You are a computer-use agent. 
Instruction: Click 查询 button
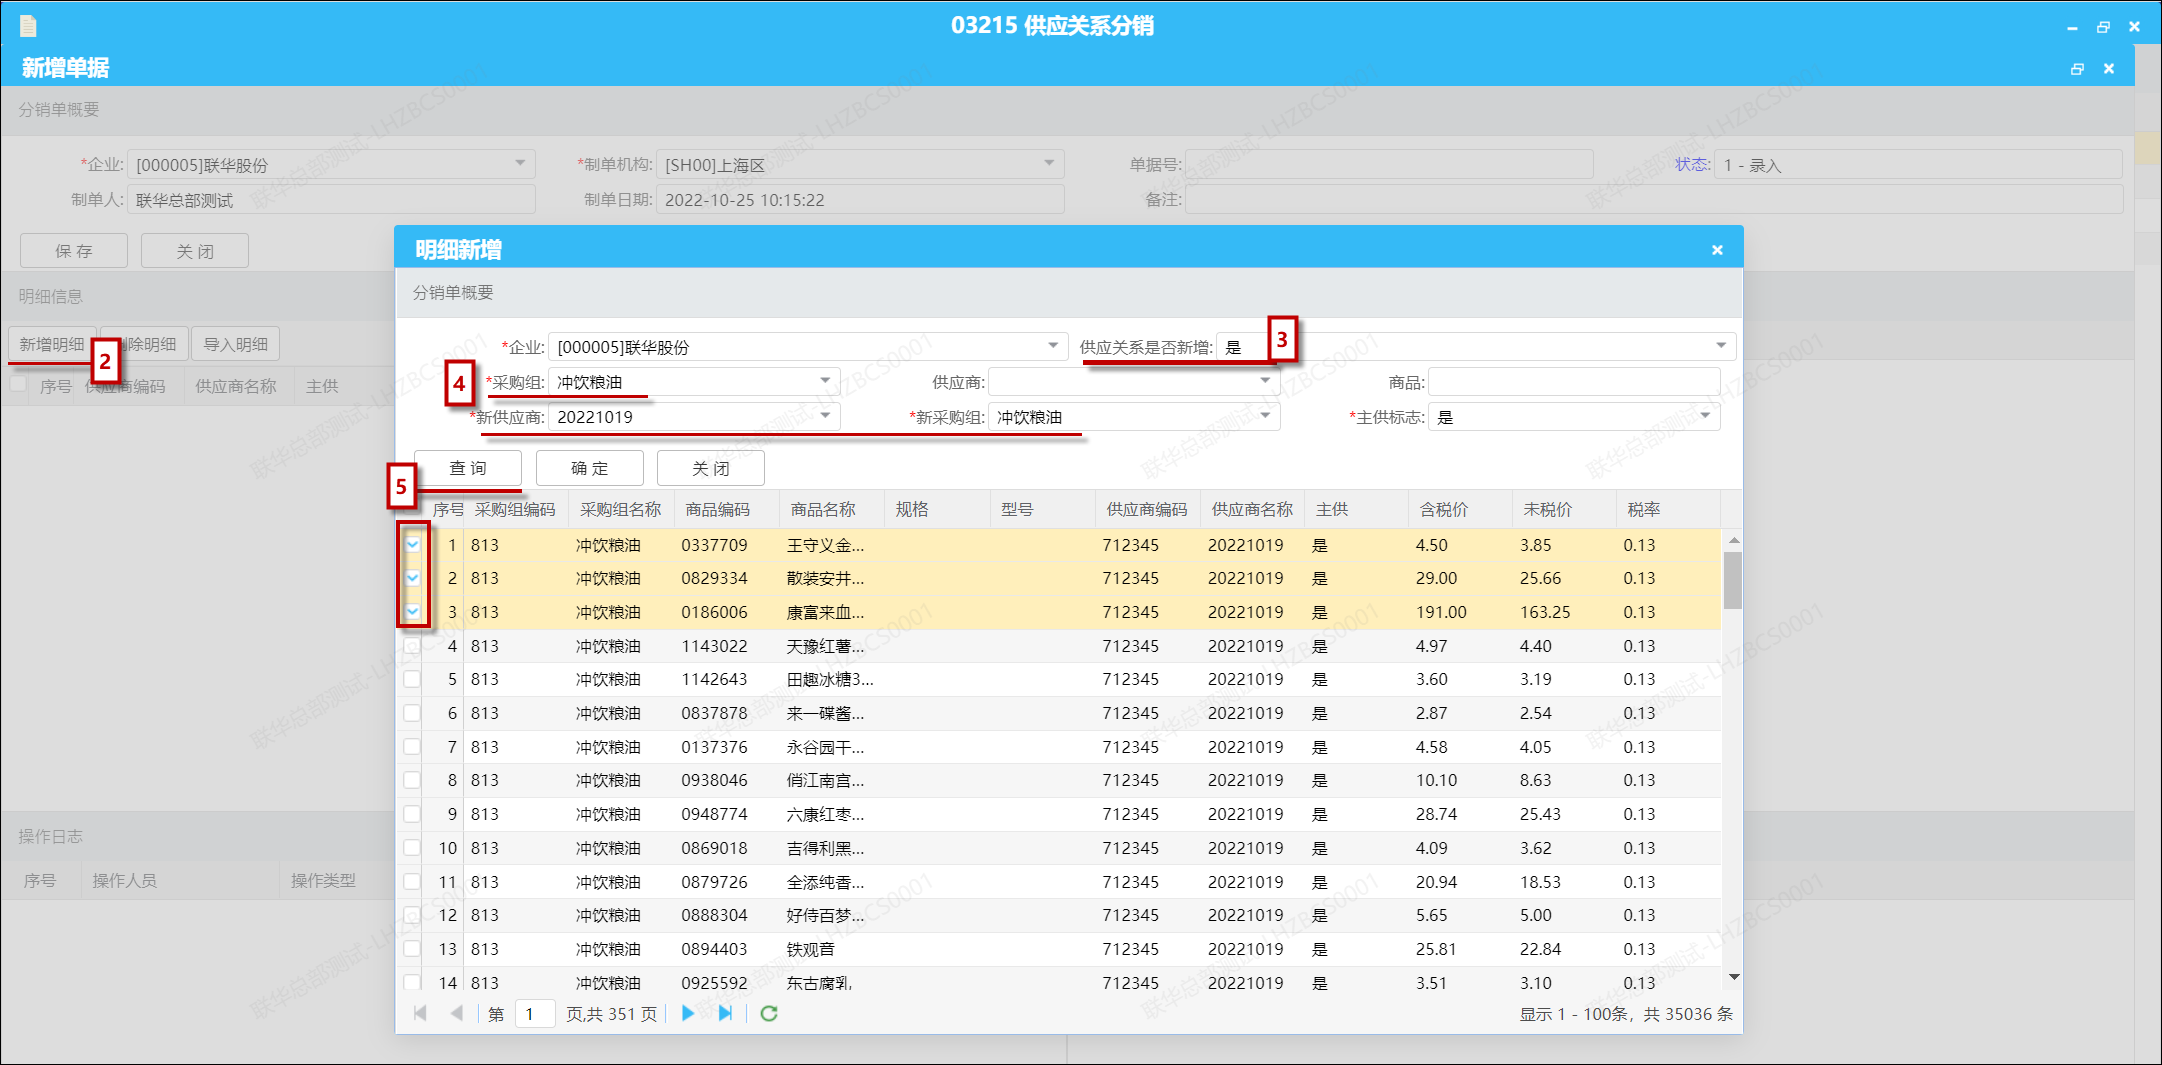point(468,468)
